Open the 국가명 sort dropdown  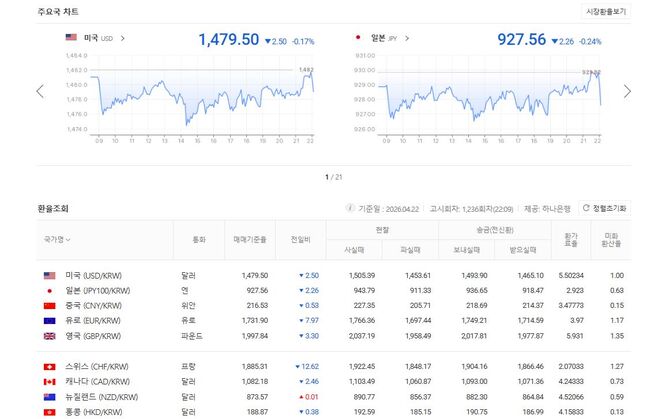click(x=57, y=240)
